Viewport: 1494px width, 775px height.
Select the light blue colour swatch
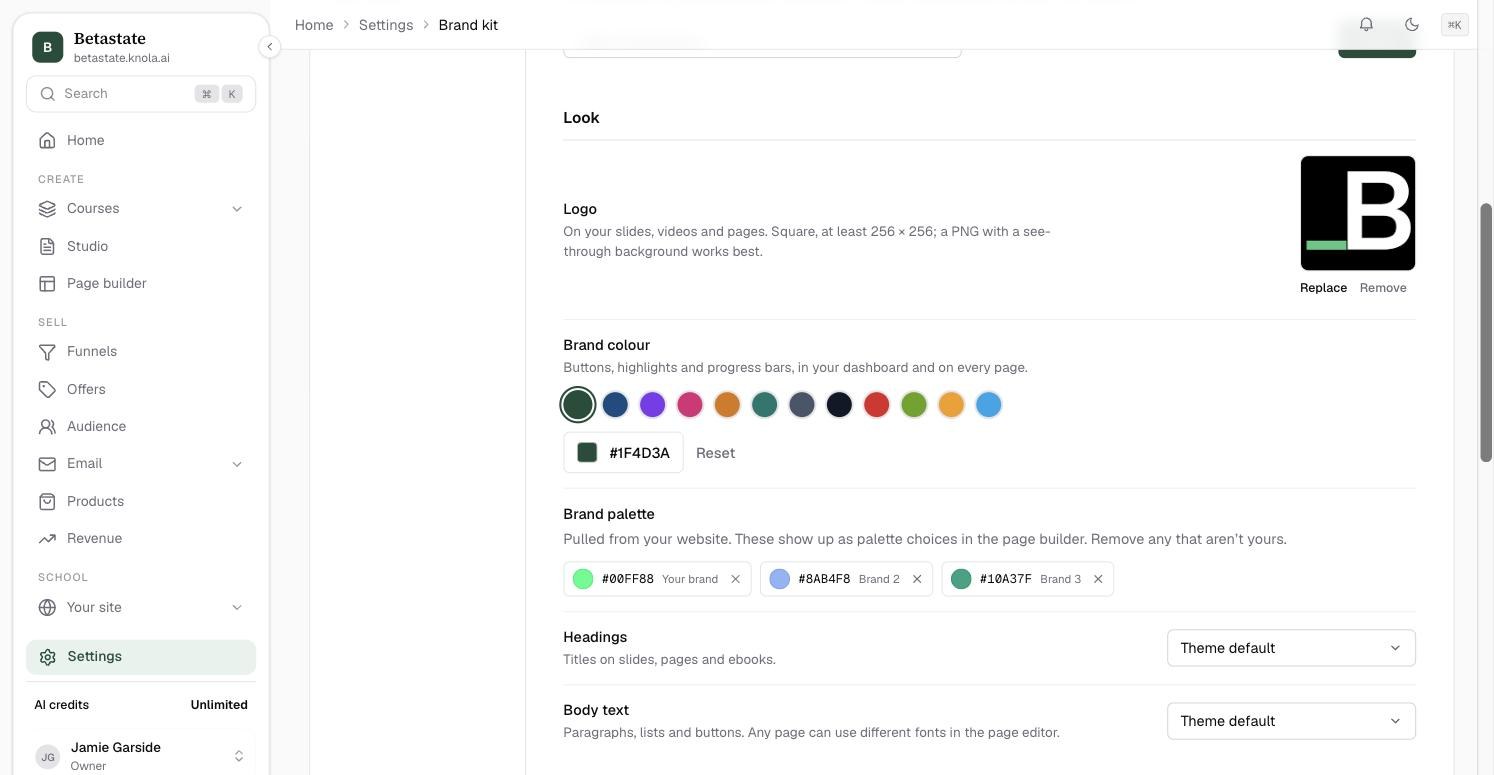(x=989, y=405)
